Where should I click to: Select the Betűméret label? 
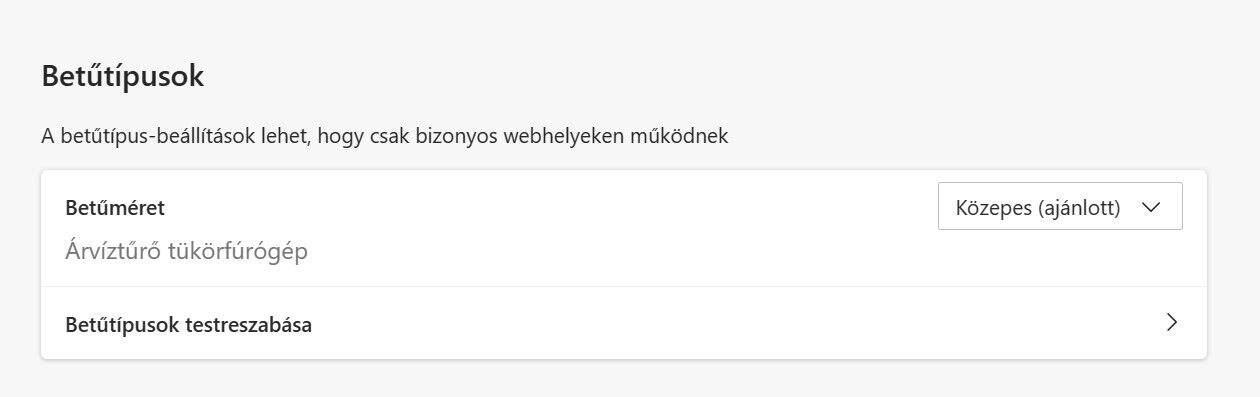[x=115, y=208]
